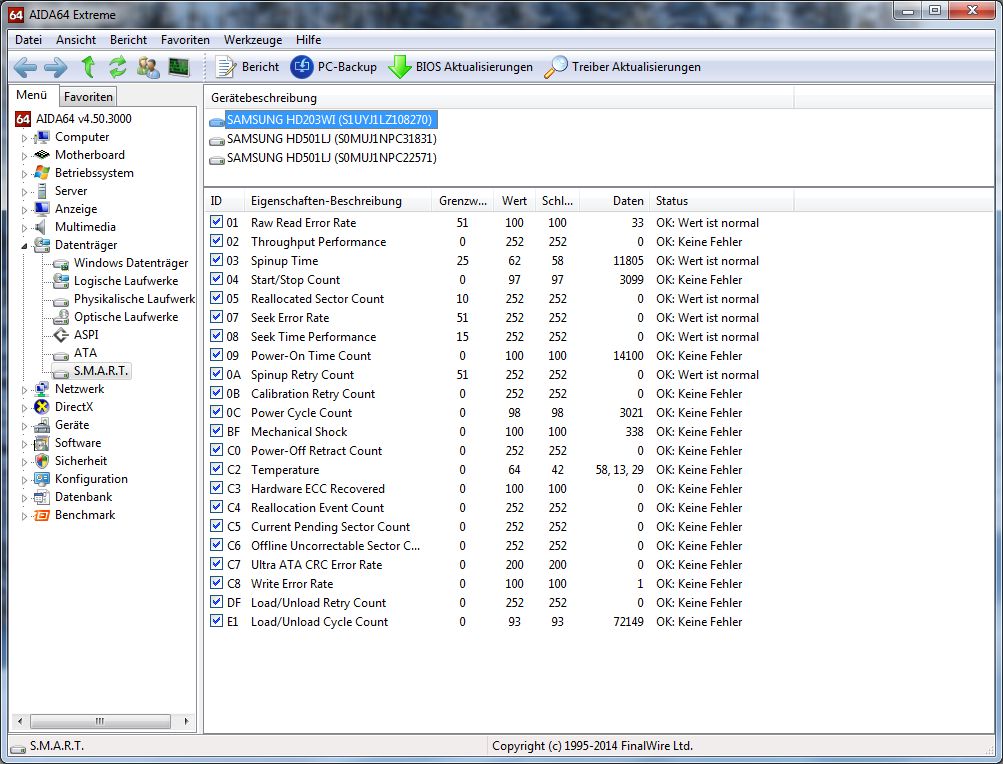Viewport: 1003px width, 764px height.
Task: Sort by the Daten column header
Action: pyautogui.click(x=614, y=201)
